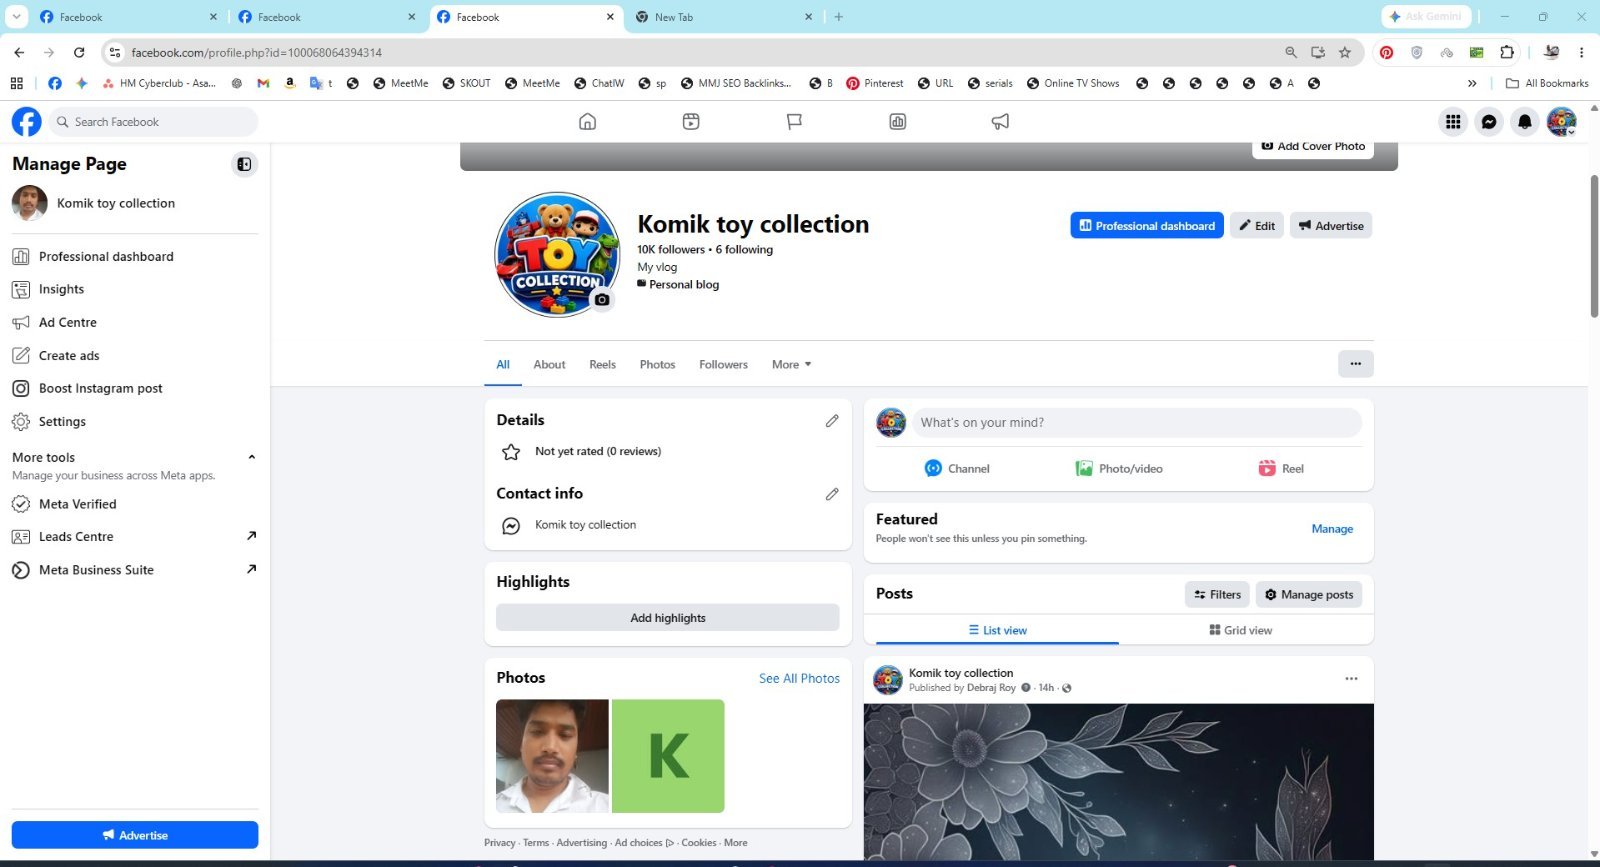
Task: Open the Menu grid icon
Action: tap(1453, 122)
